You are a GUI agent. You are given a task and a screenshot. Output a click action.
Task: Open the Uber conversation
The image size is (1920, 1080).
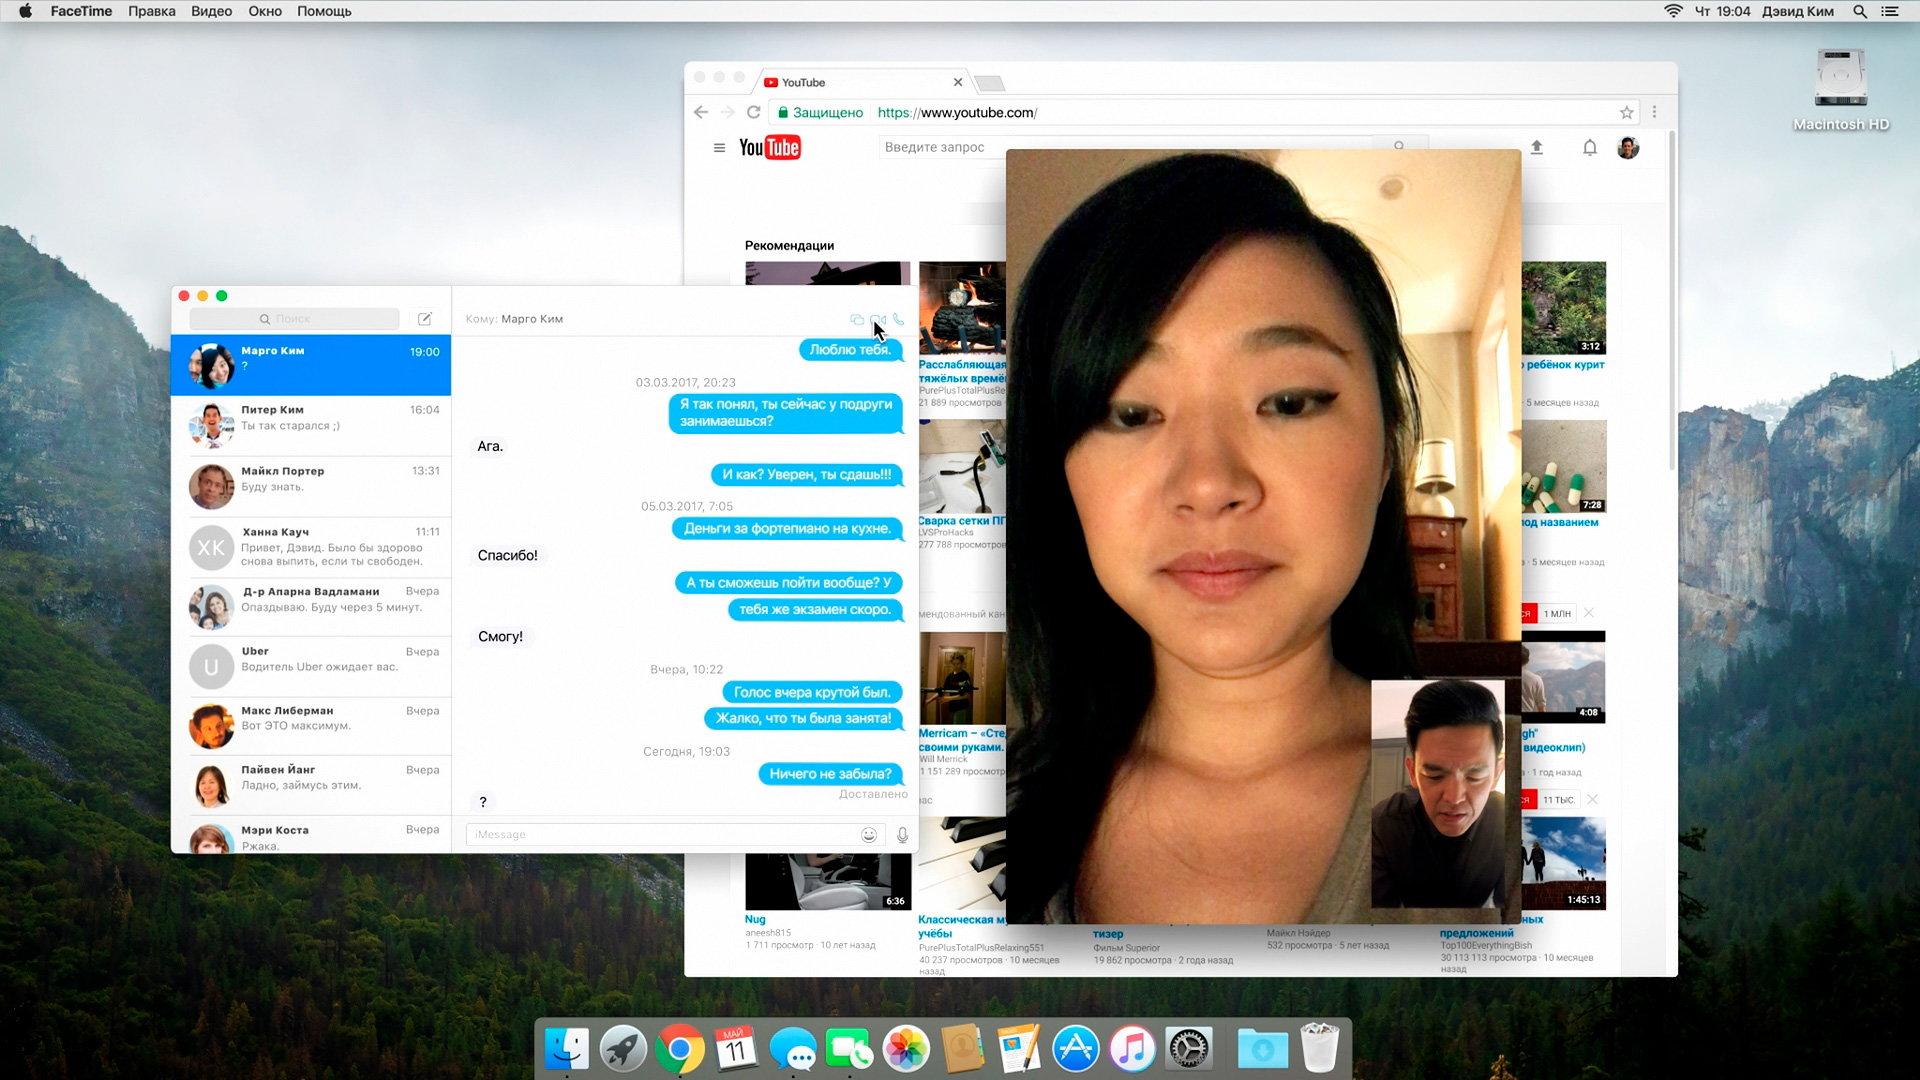311,666
